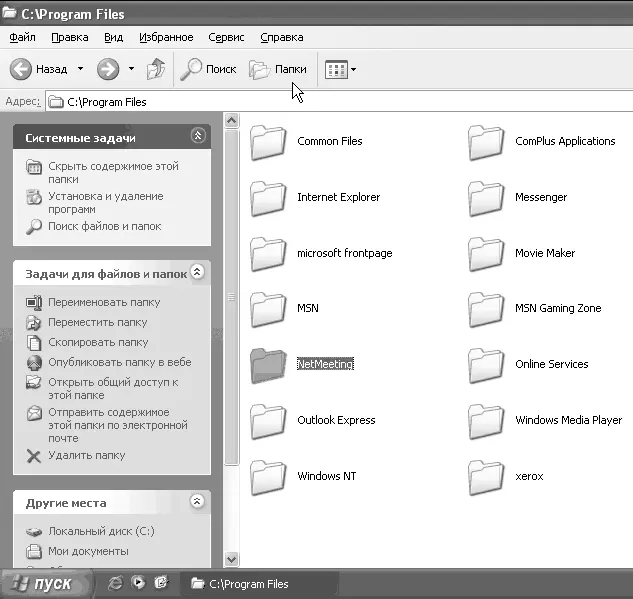Select the microsoft frontpage folder icon
Image resolution: width=633 pixels, height=599 pixels.
pos(268,254)
